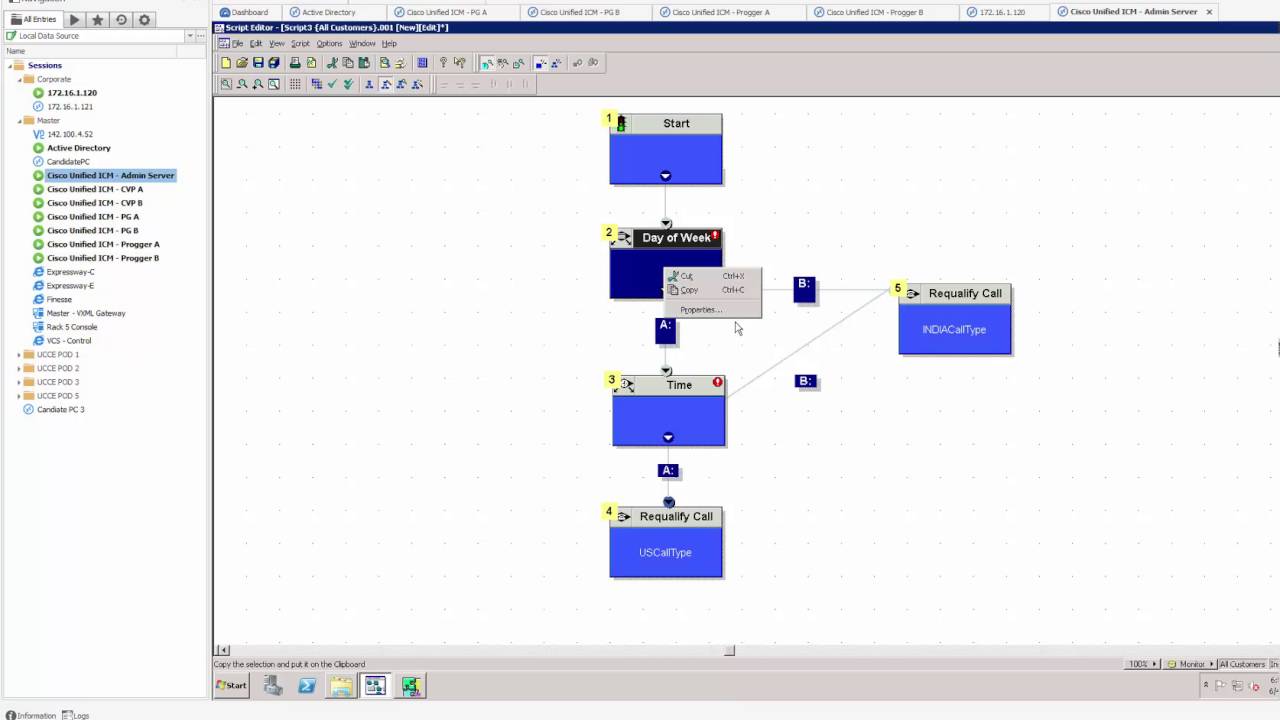Click the red error badge on Time node
This screenshot has width=1280, height=720.
(x=717, y=382)
